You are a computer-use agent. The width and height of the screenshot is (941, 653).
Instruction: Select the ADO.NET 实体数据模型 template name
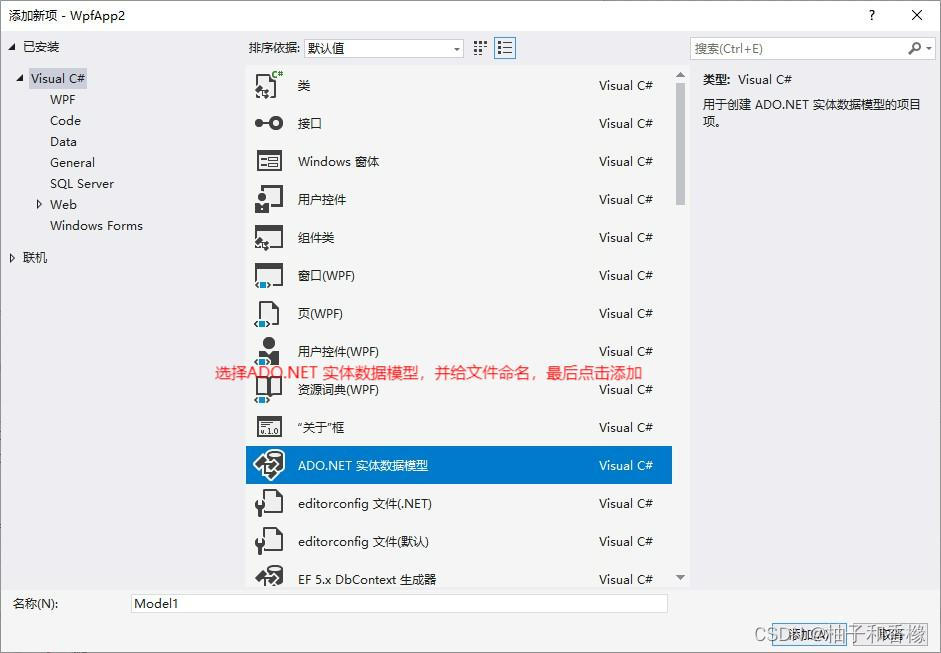click(363, 466)
